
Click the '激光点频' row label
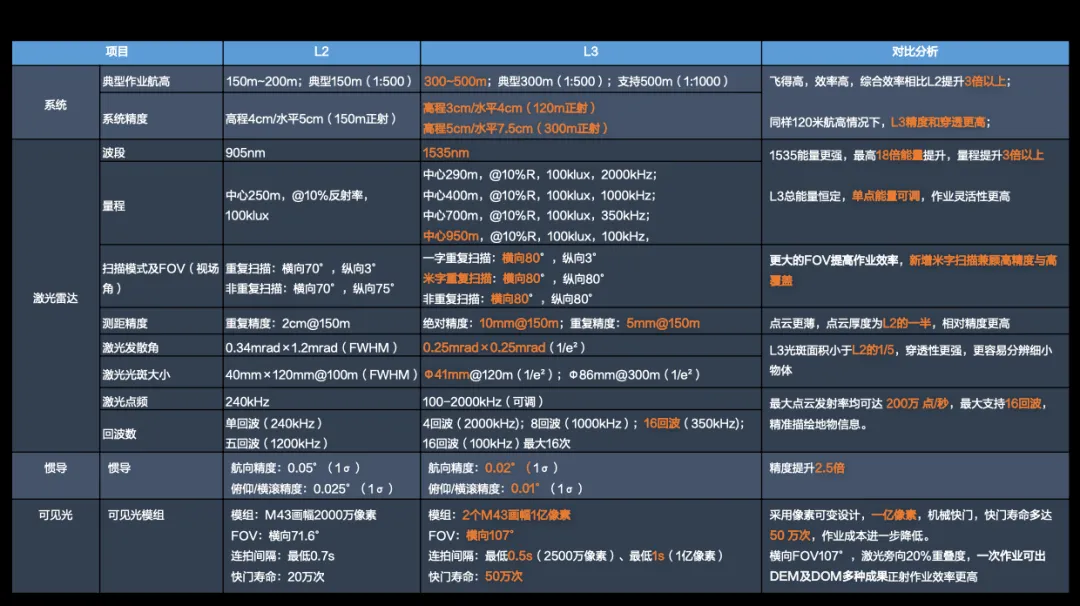point(125,401)
